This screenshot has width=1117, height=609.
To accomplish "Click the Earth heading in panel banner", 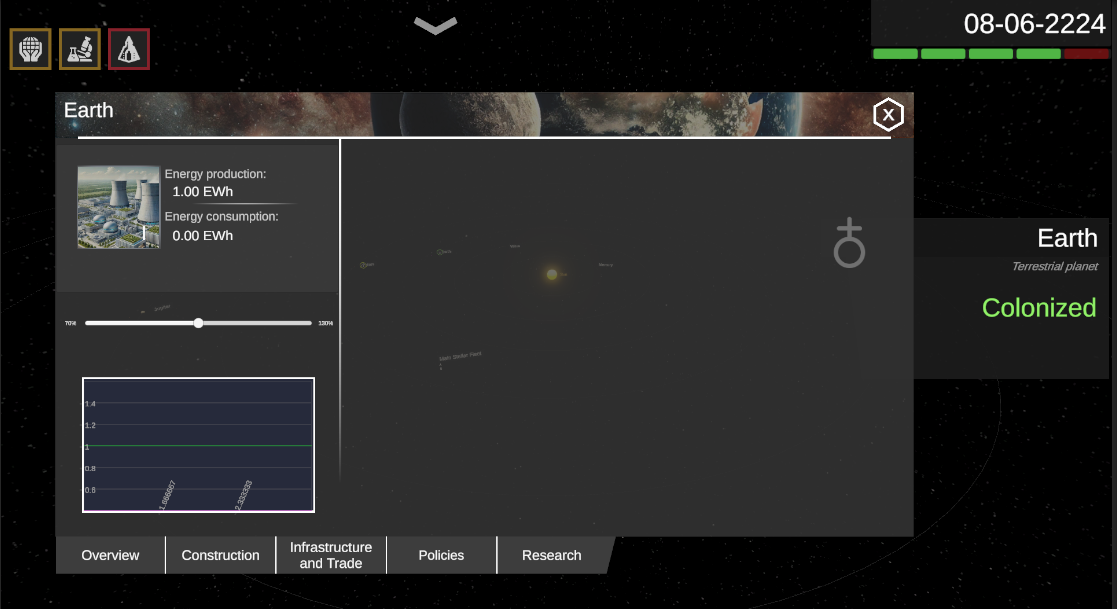I will pyautogui.click(x=88, y=110).
